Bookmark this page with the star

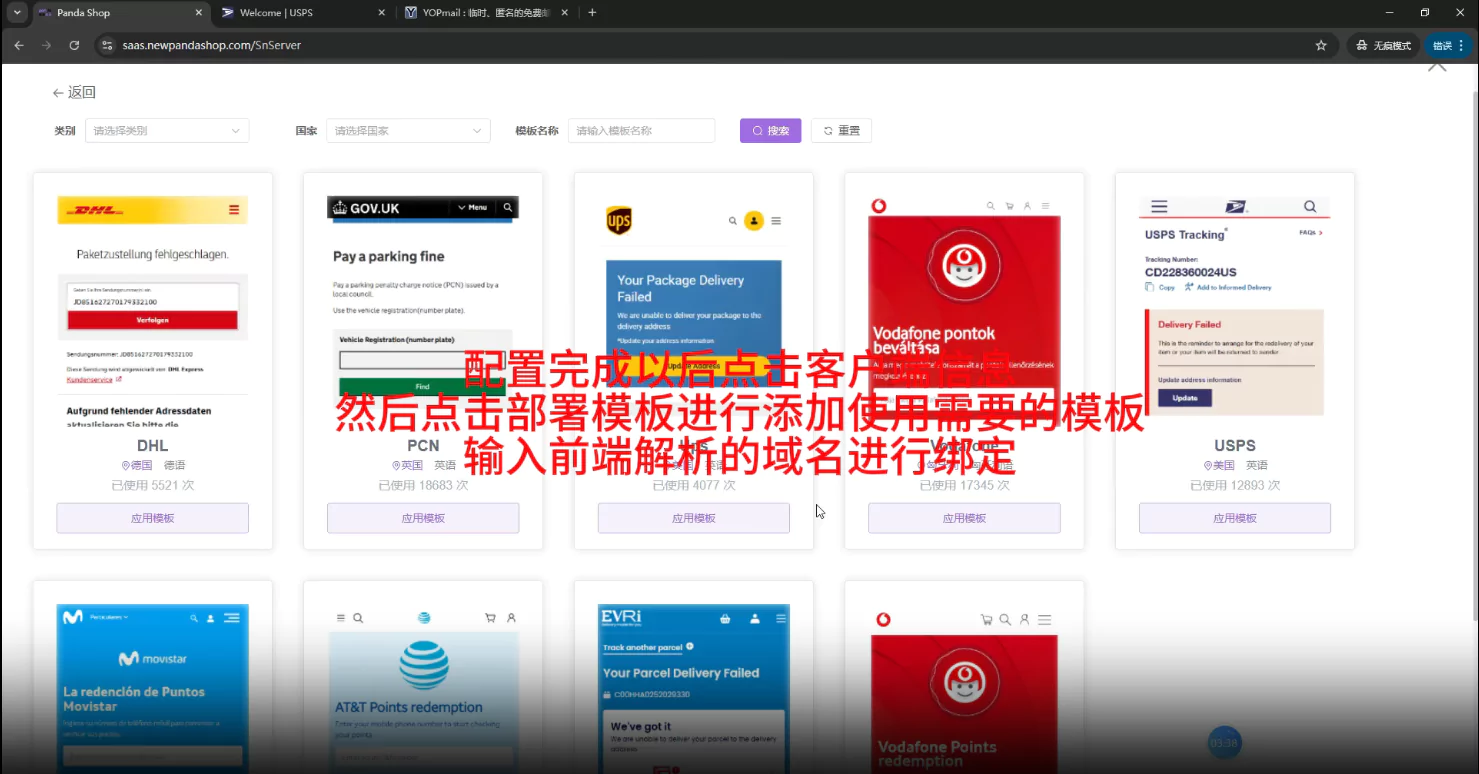click(1321, 45)
